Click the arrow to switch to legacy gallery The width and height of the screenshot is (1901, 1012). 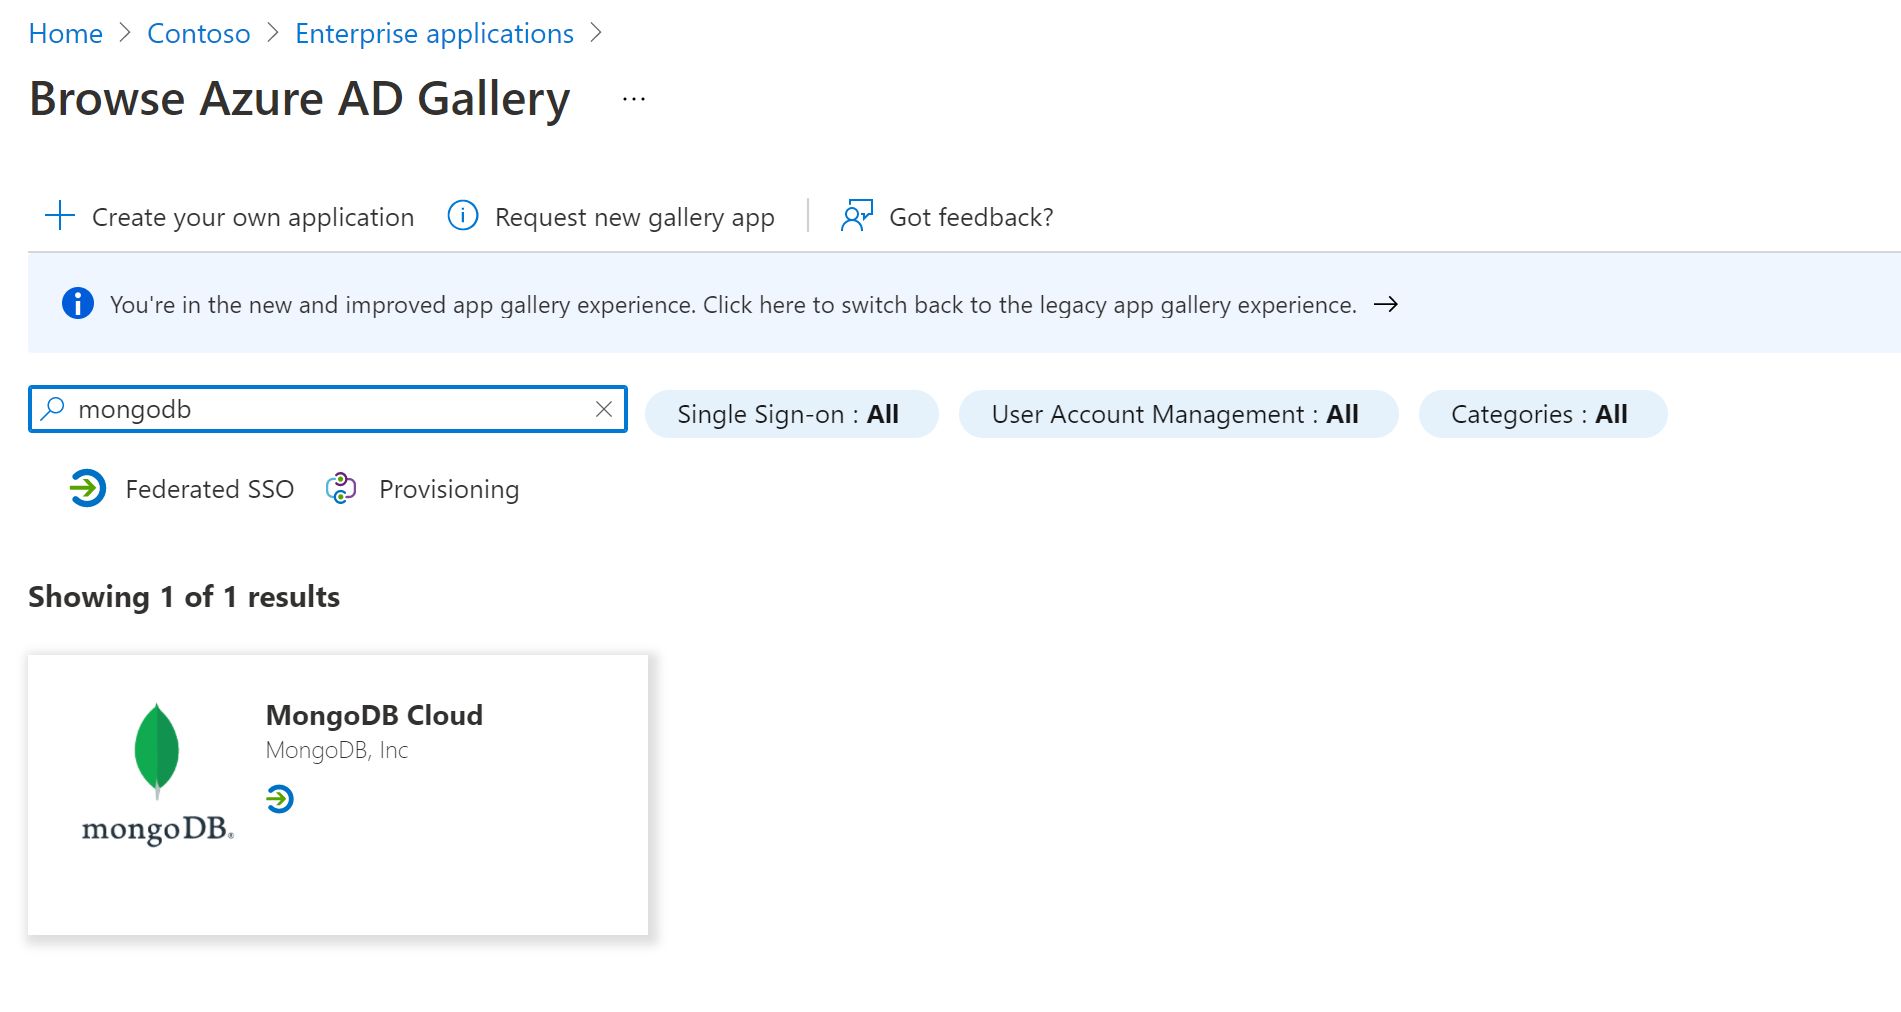[x=1386, y=304]
